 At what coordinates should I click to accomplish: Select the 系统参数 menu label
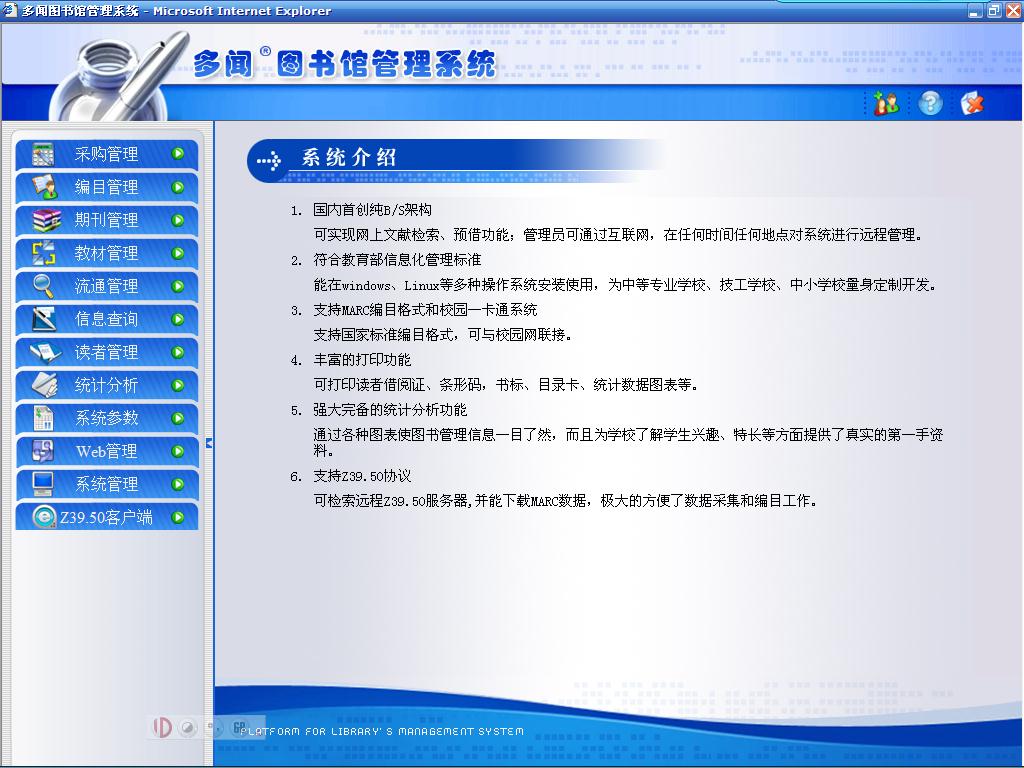pyautogui.click(x=106, y=418)
